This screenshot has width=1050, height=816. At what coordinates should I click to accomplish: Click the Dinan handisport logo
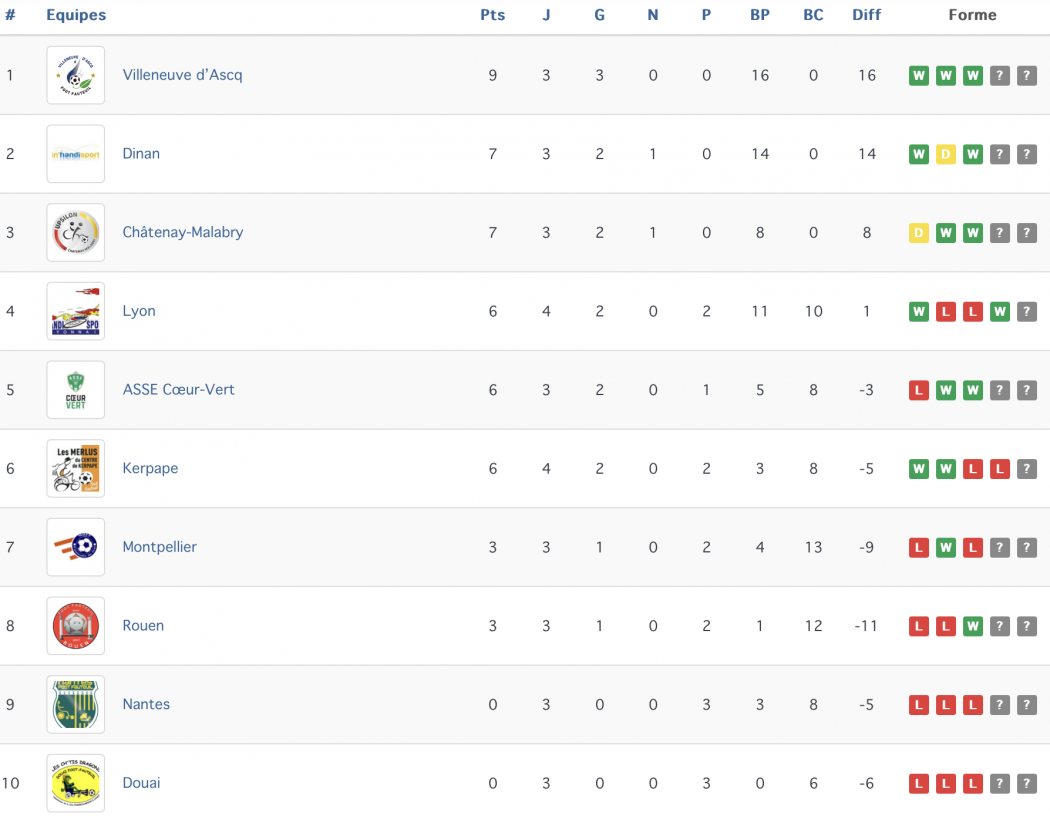point(76,154)
